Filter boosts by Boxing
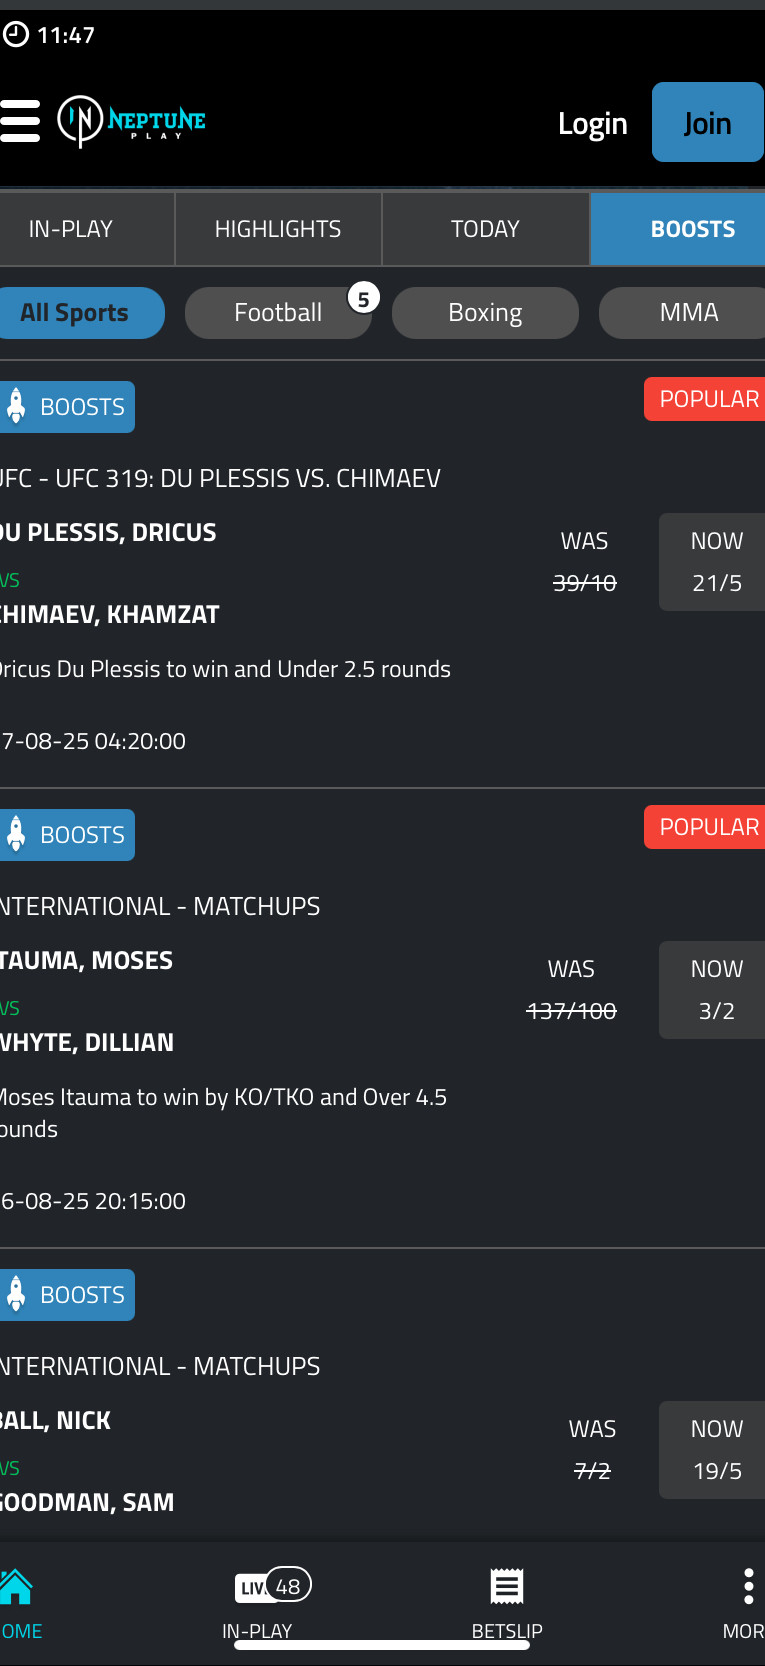Image resolution: width=765 pixels, height=1666 pixels. coord(485,313)
